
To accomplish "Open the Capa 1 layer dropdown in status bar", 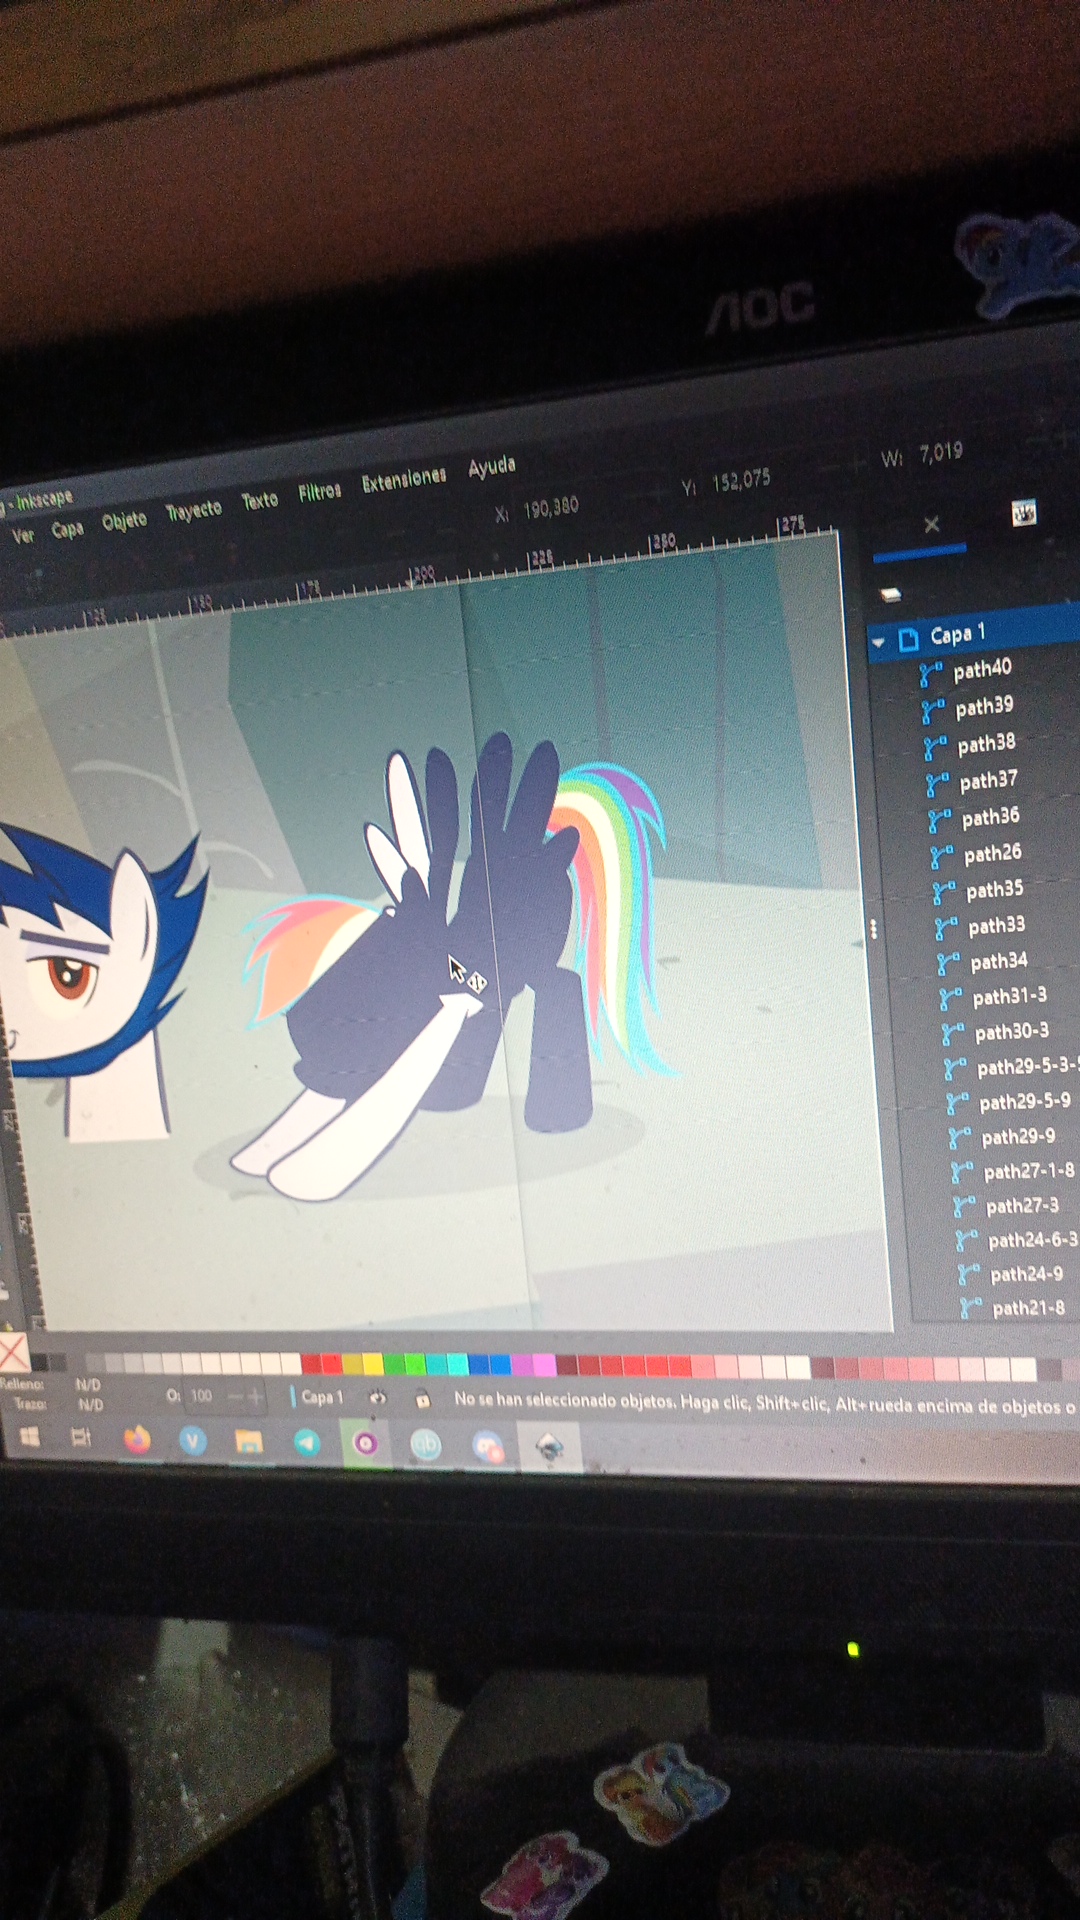I will [321, 1397].
